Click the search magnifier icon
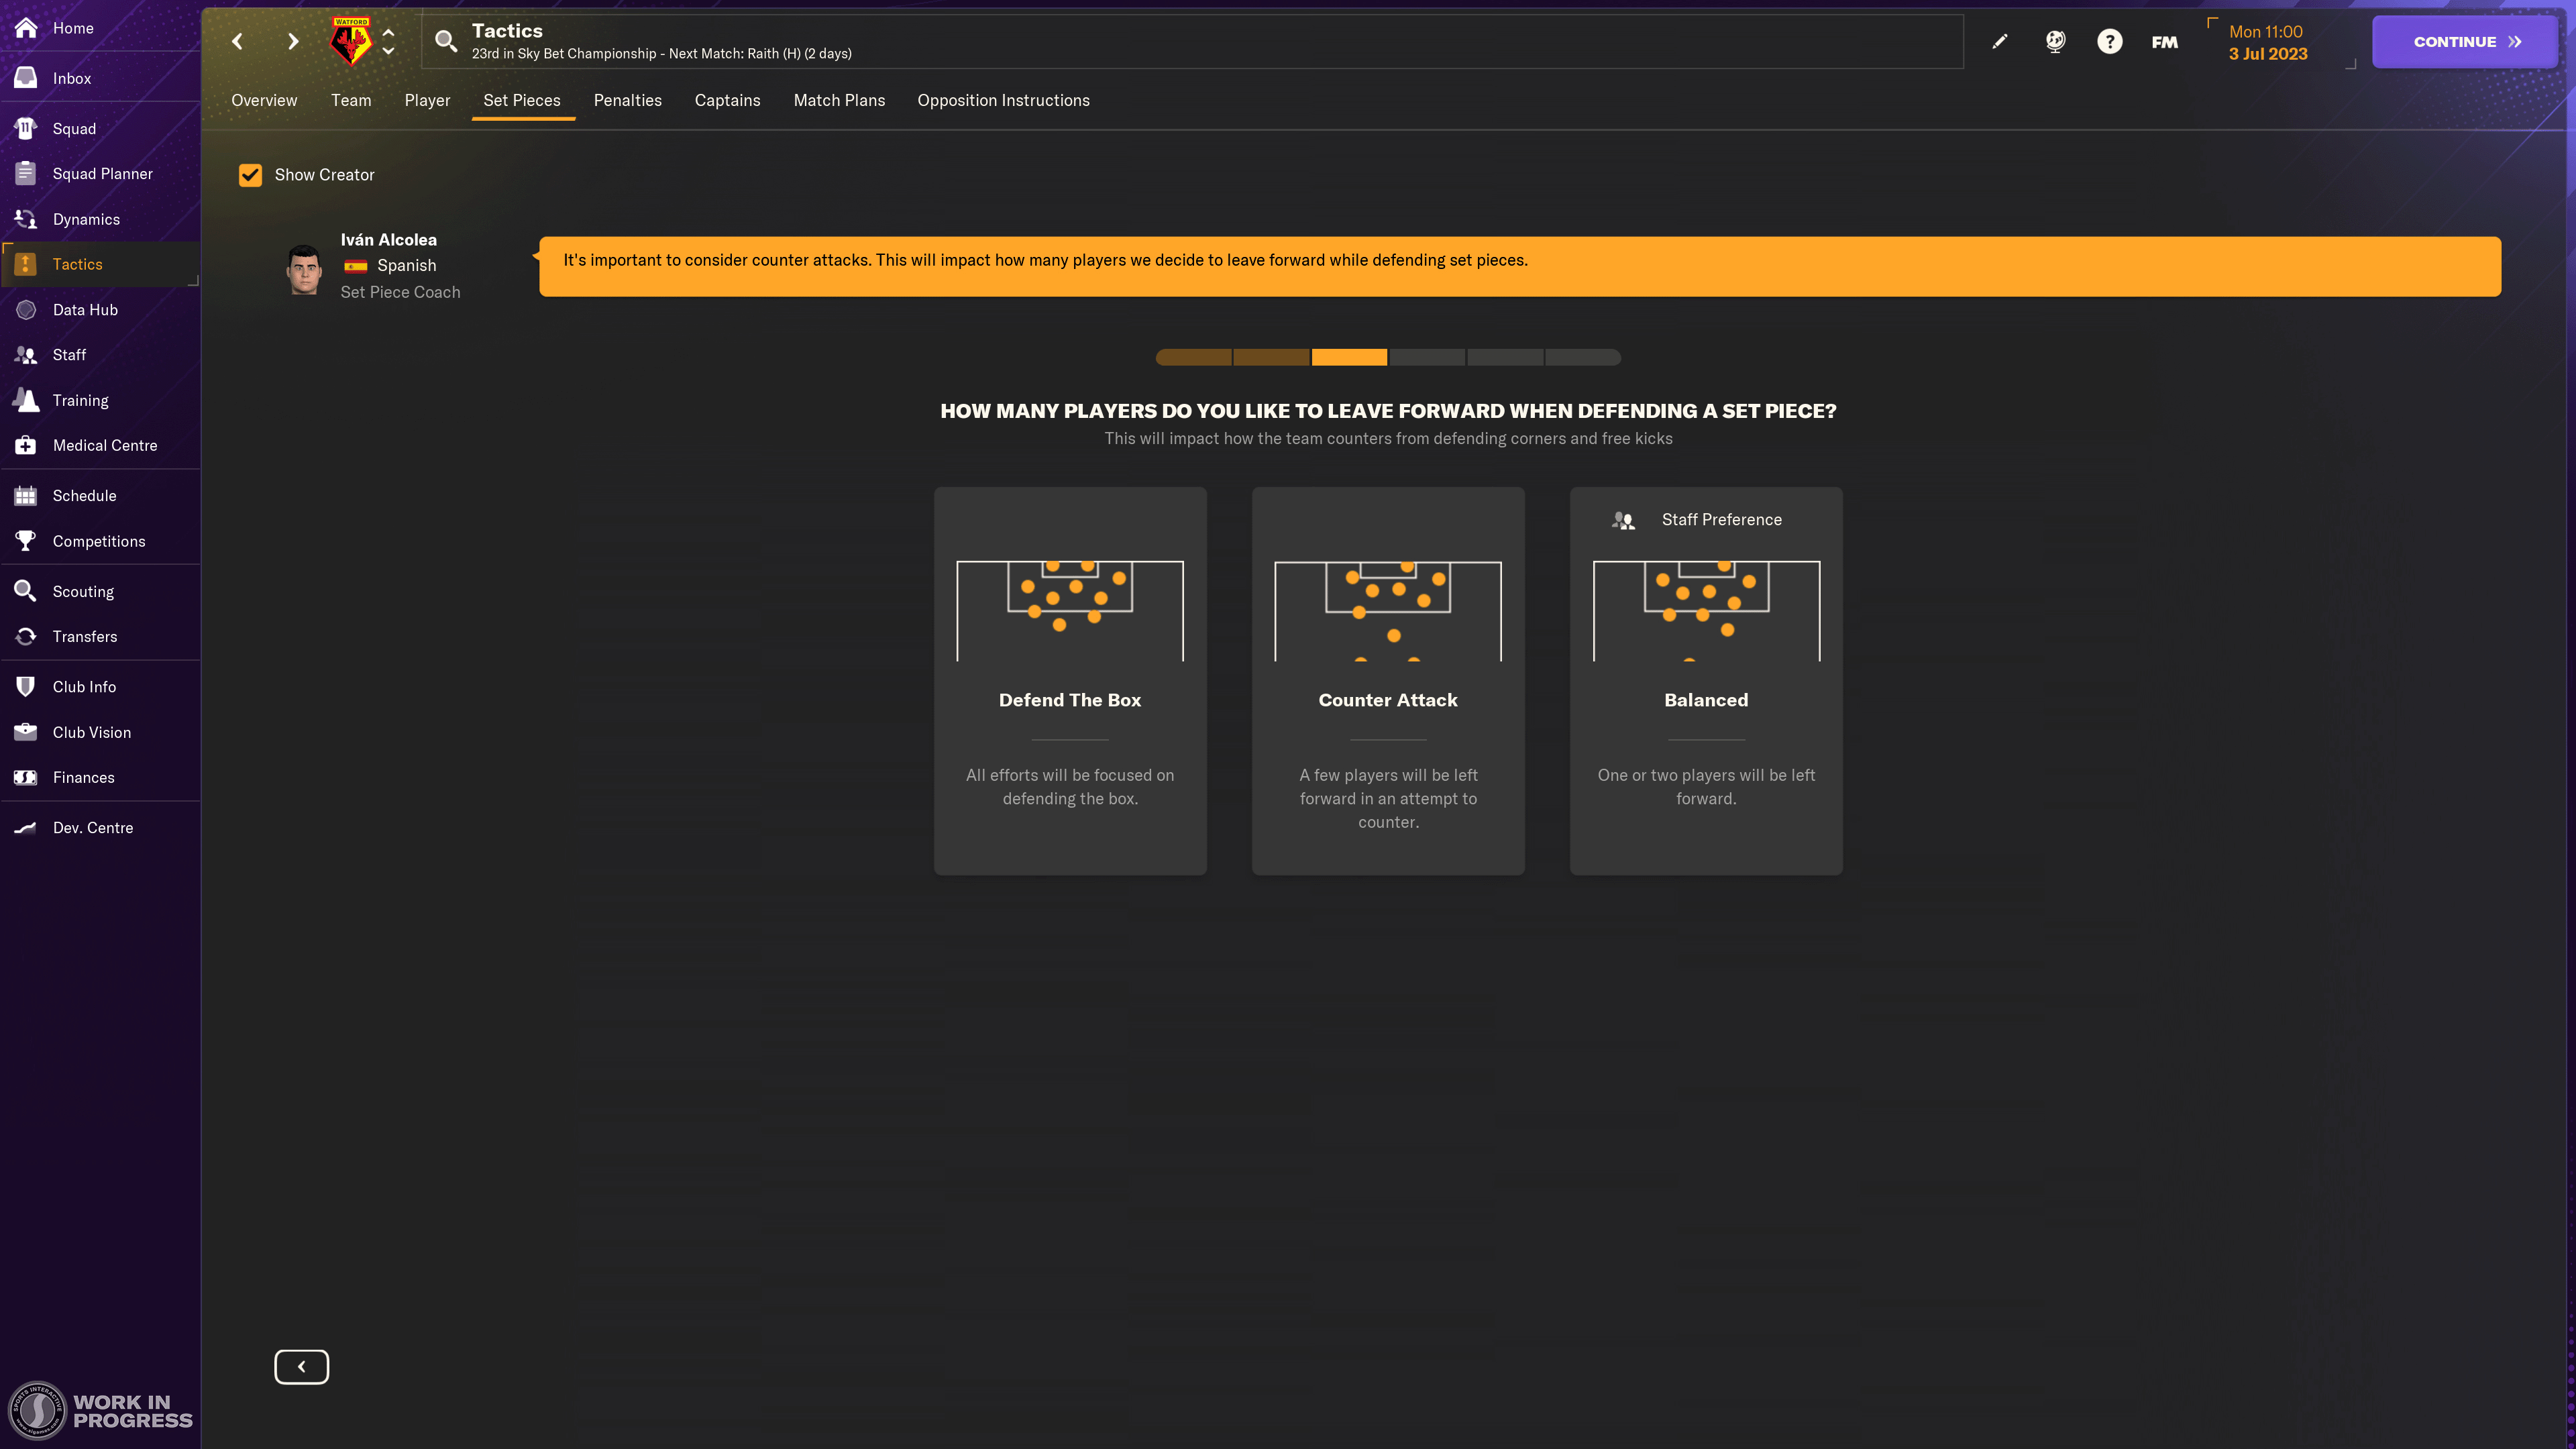The width and height of the screenshot is (2576, 1449). (446, 41)
